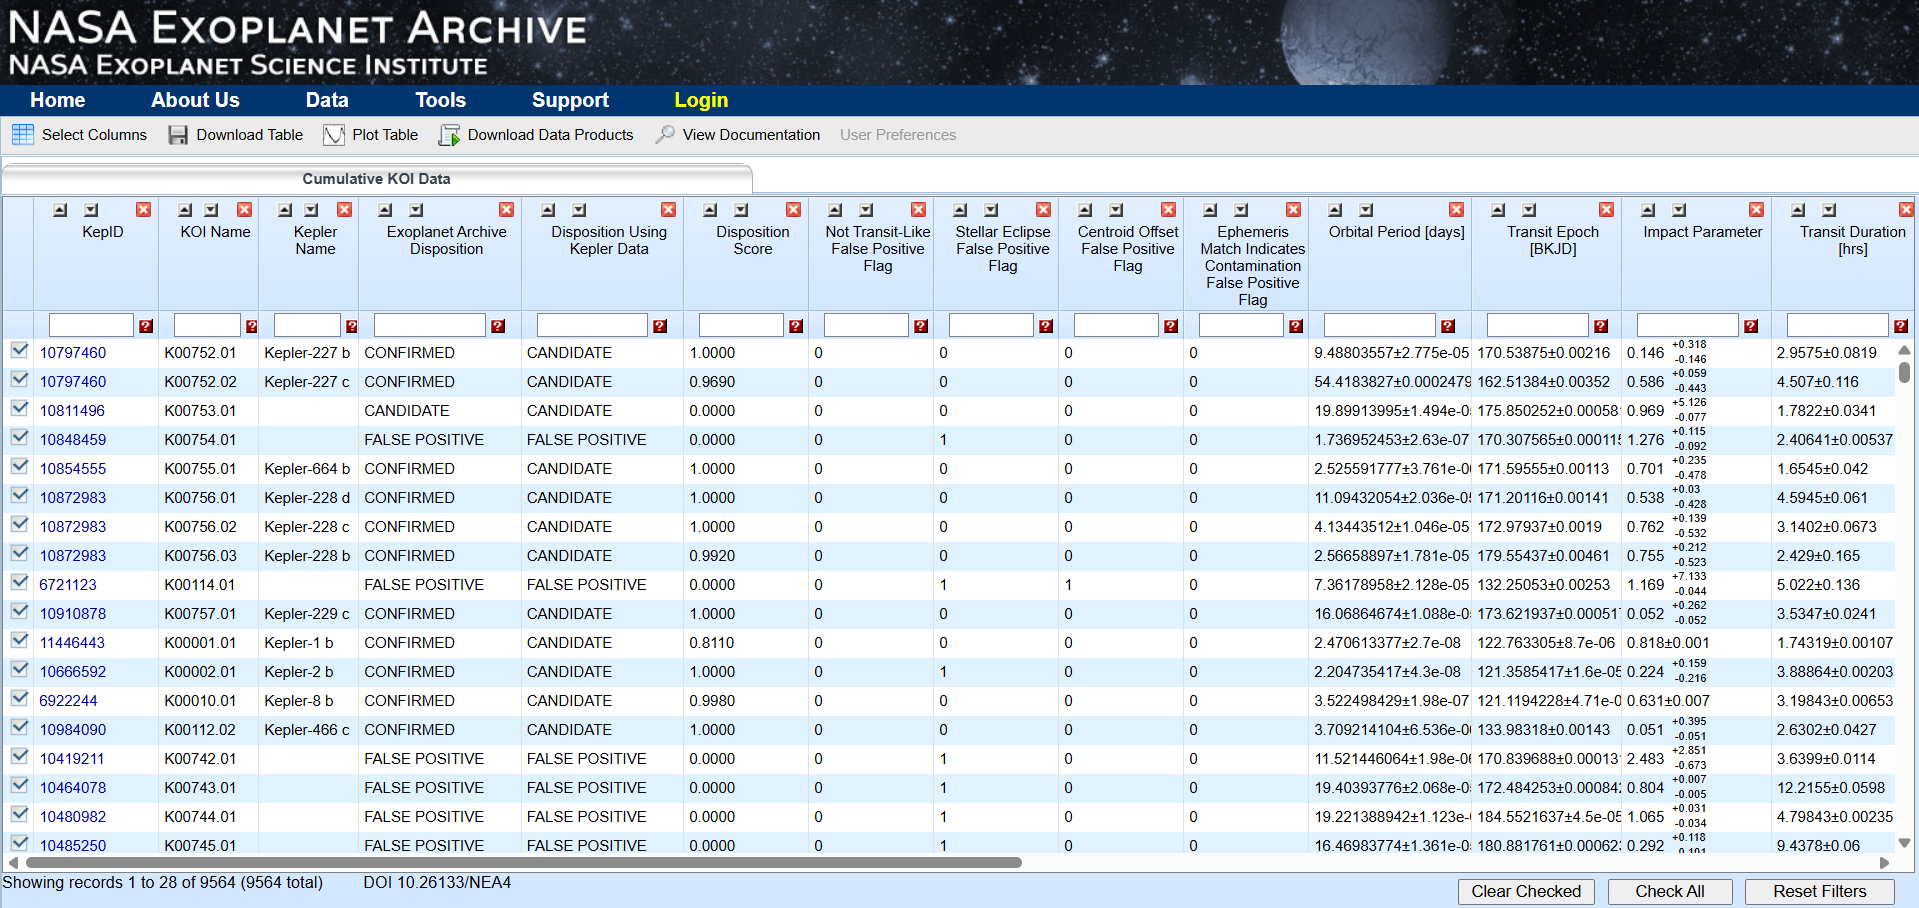The width and height of the screenshot is (1919, 908).
Task: Sort Orbital Period descending
Action: coord(1363,210)
